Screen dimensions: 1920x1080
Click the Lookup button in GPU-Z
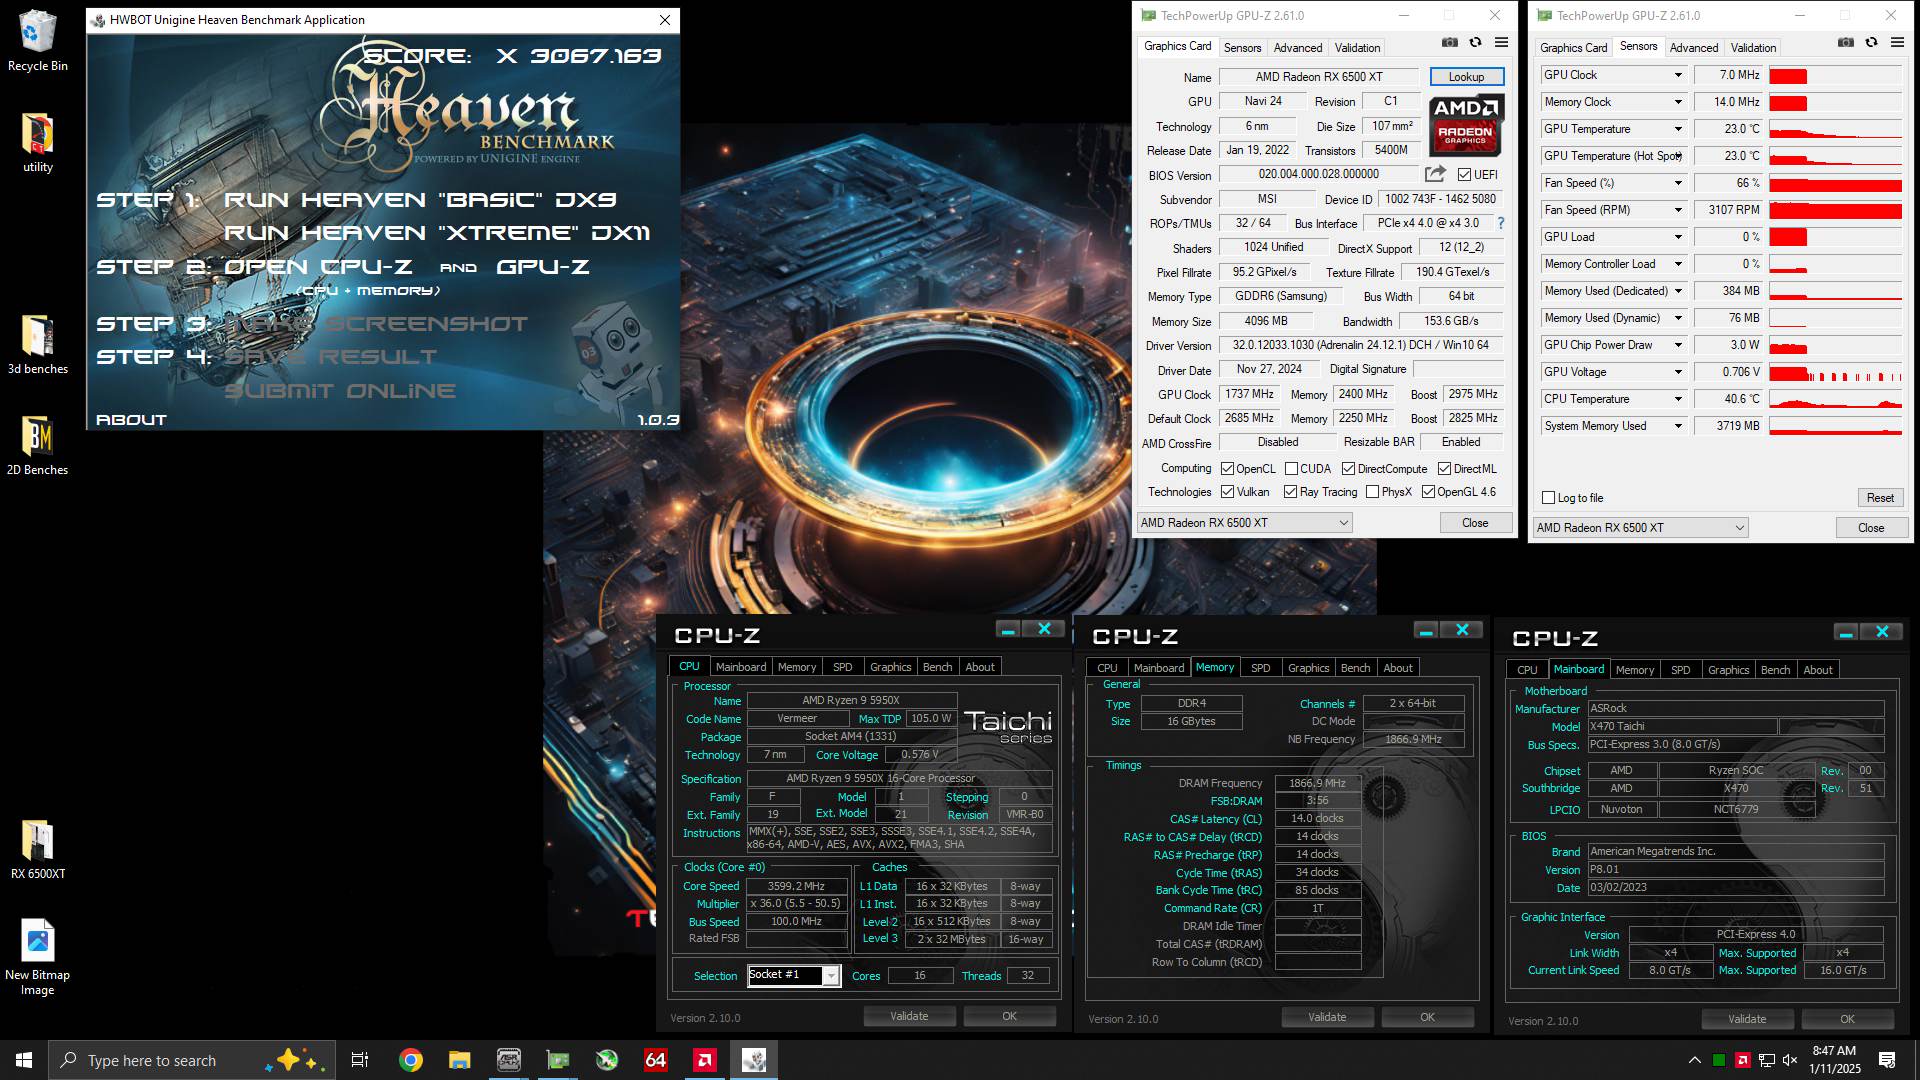click(1466, 76)
